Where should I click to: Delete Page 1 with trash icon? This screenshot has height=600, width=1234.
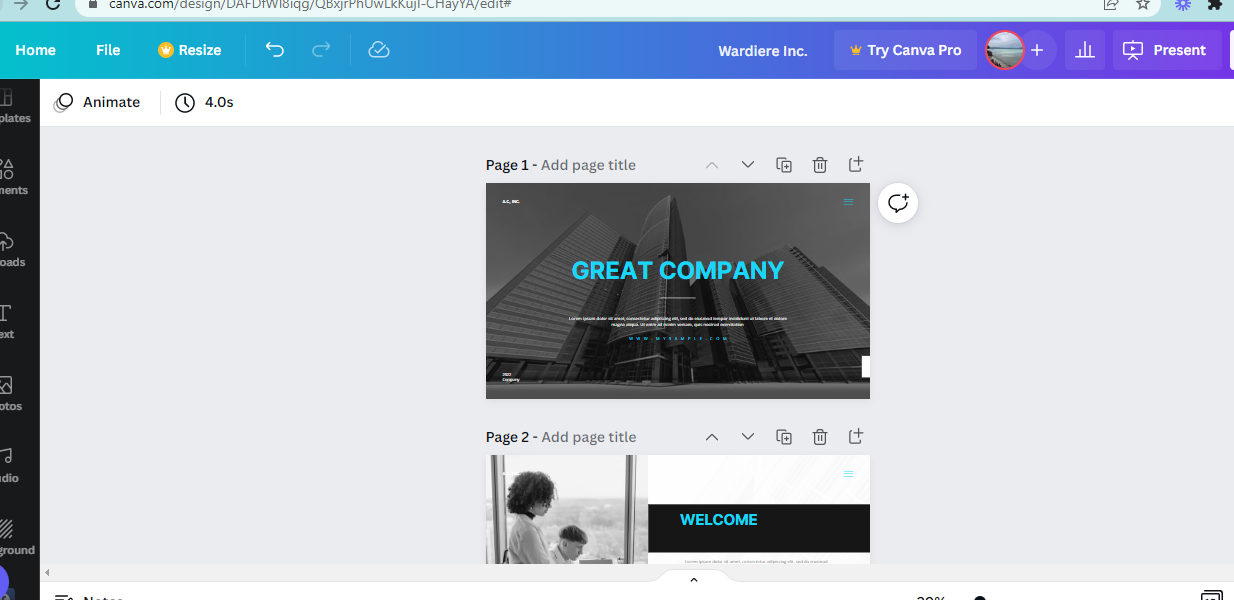(x=820, y=165)
